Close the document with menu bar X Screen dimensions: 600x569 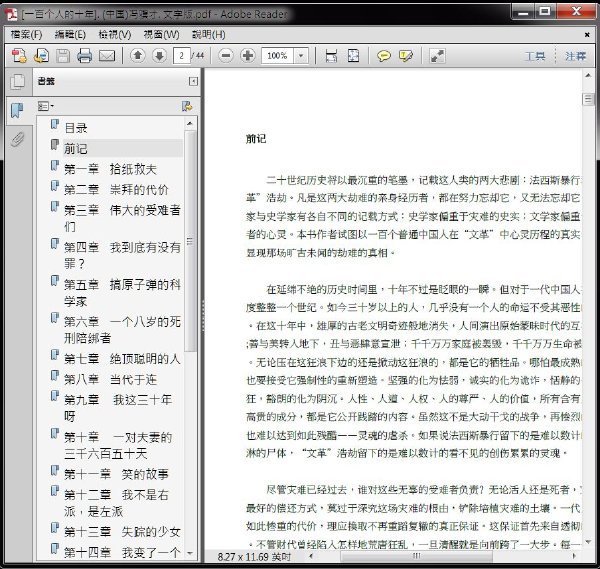[x=587, y=35]
